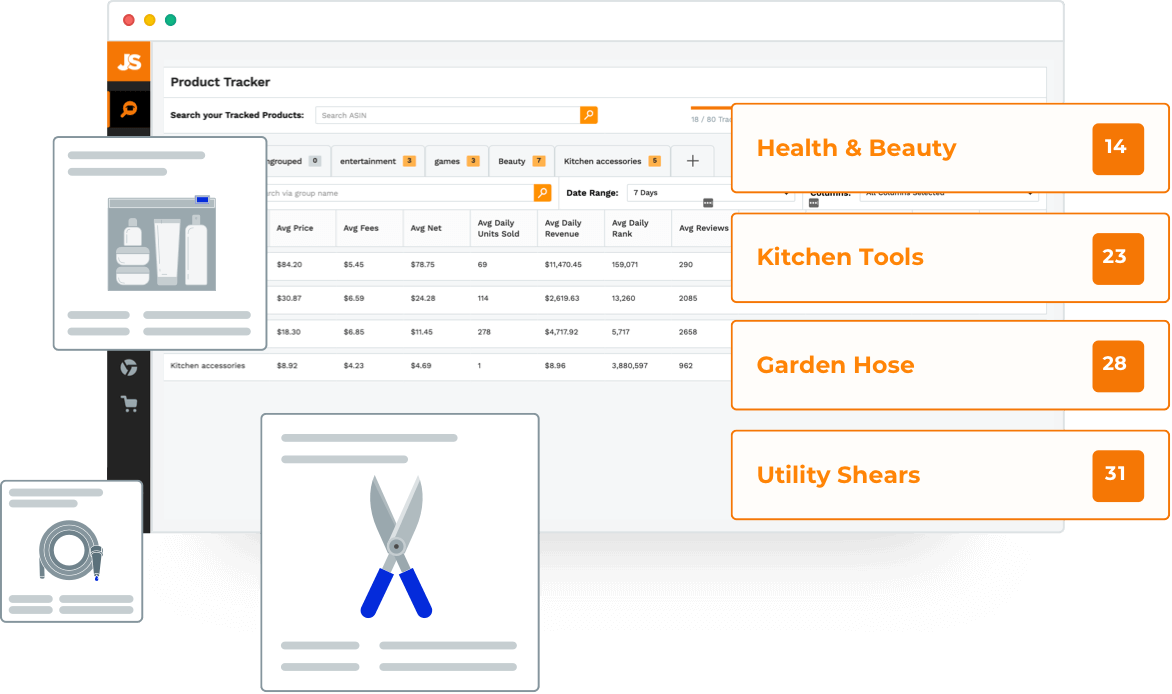The image size is (1172, 694).
Task: Open the browser icon in the left sidebar
Action: (128, 366)
